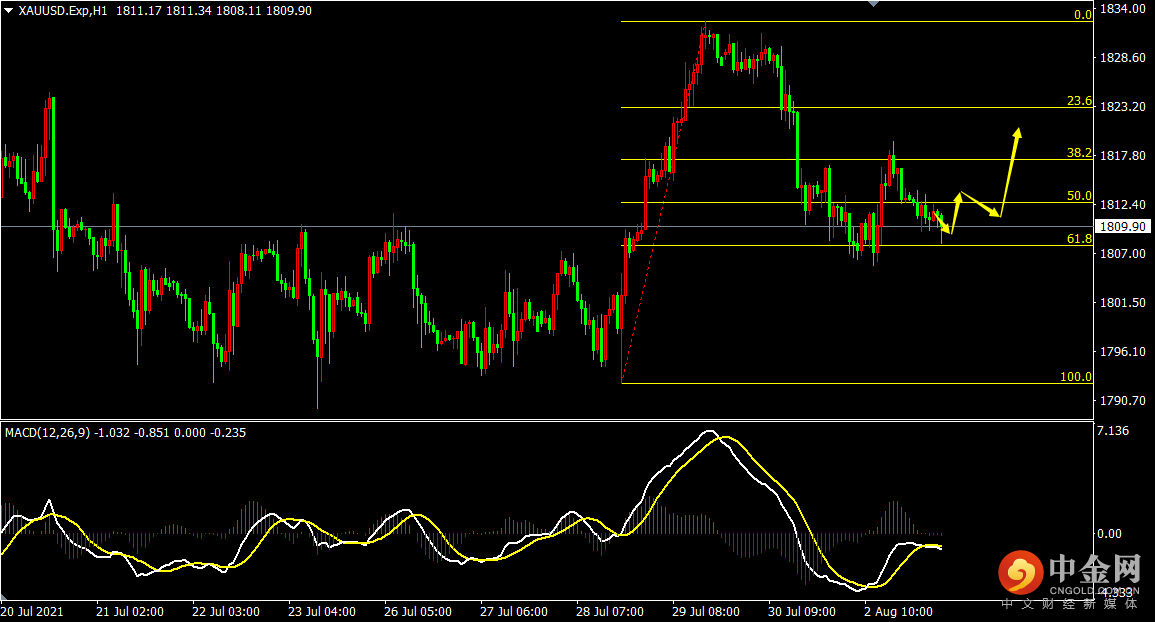
Task: Click the 50.0 Fibonacci level label
Action: pyautogui.click(x=1079, y=195)
